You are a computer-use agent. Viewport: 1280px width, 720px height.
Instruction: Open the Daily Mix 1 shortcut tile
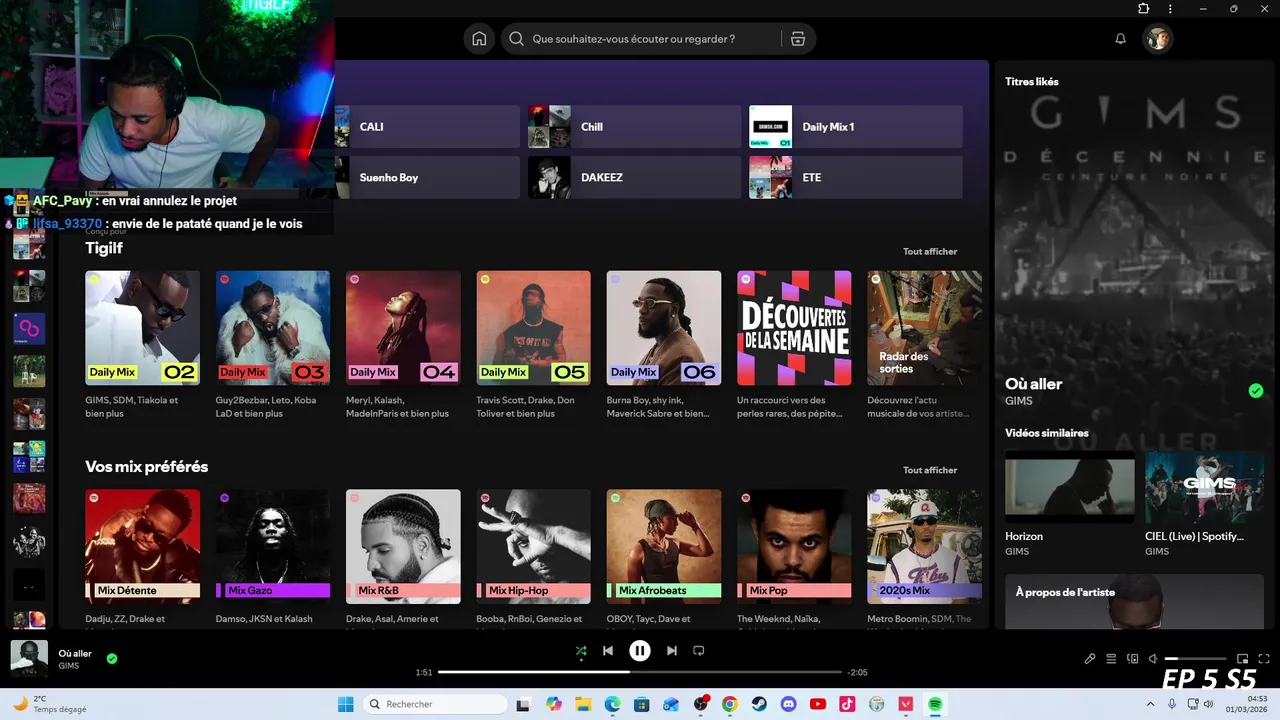point(855,127)
